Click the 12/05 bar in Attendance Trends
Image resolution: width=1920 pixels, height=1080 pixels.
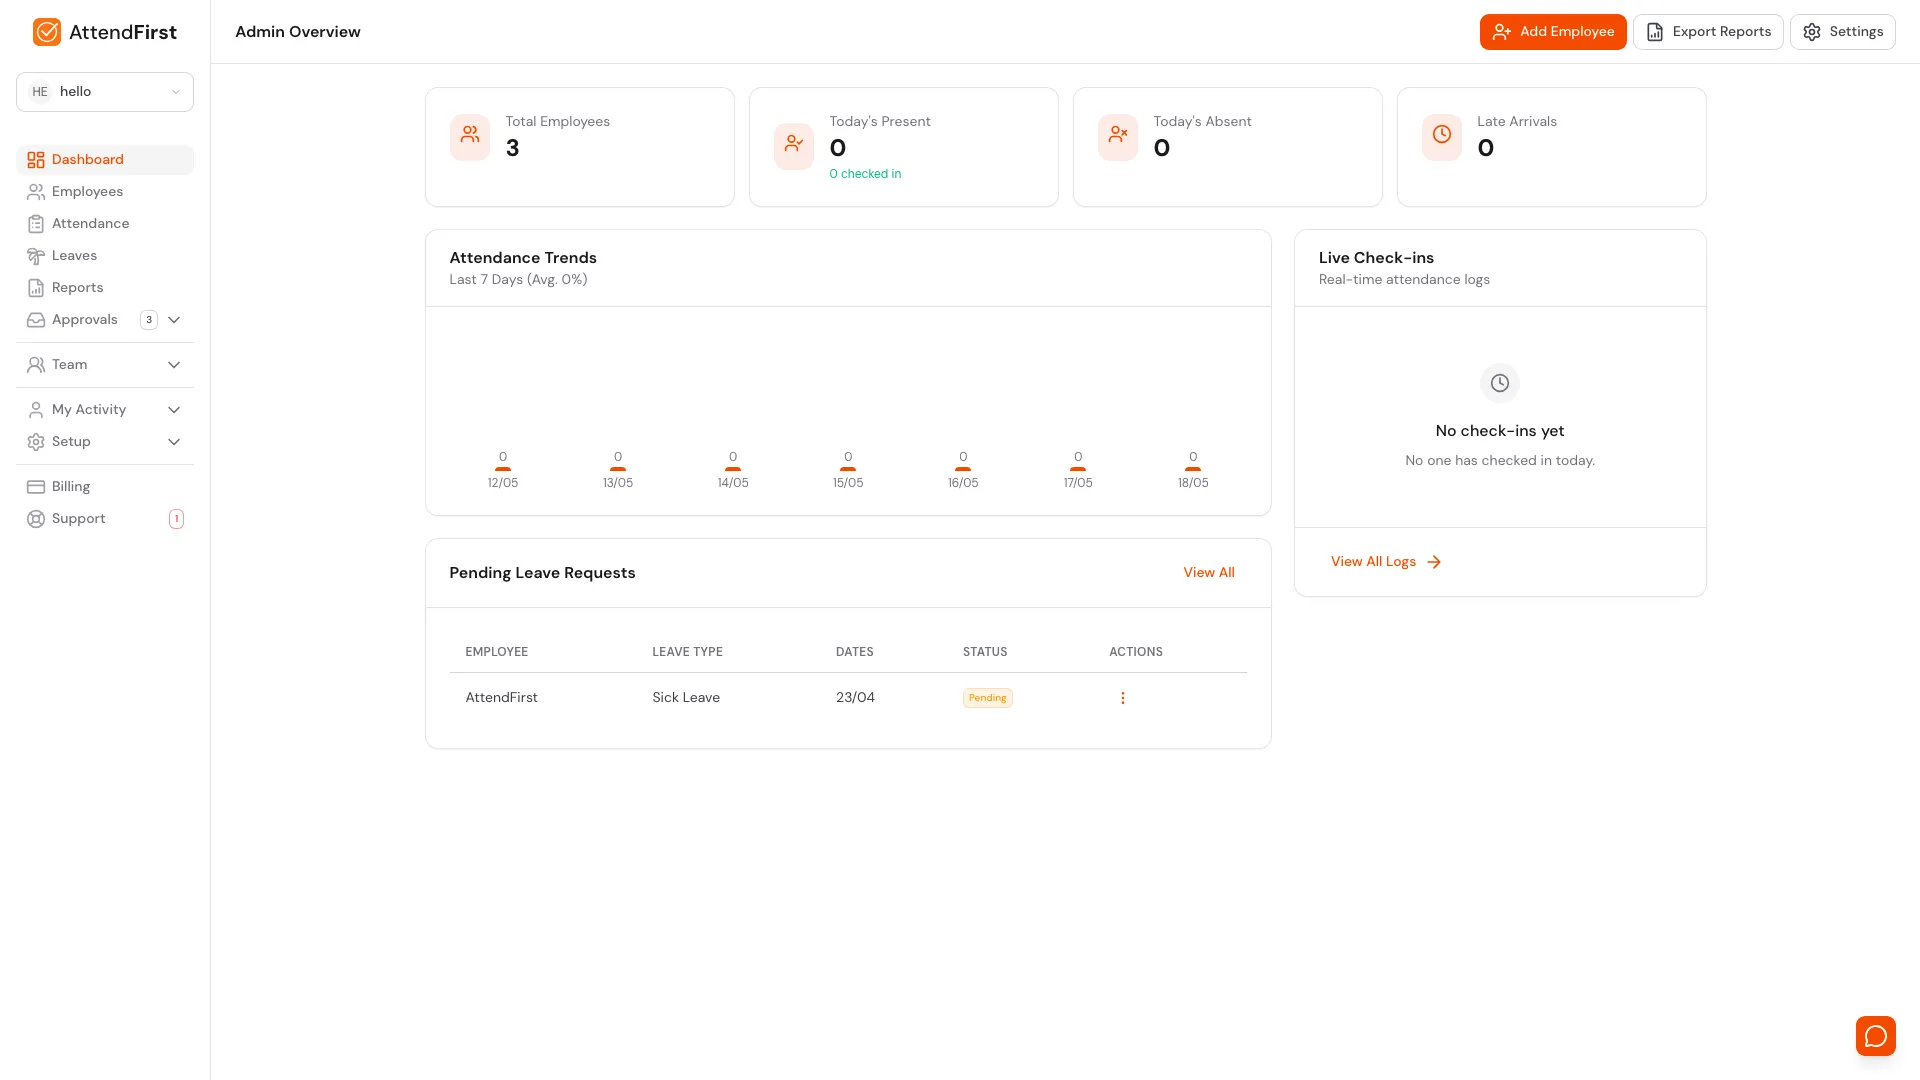pyautogui.click(x=503, y=468)
